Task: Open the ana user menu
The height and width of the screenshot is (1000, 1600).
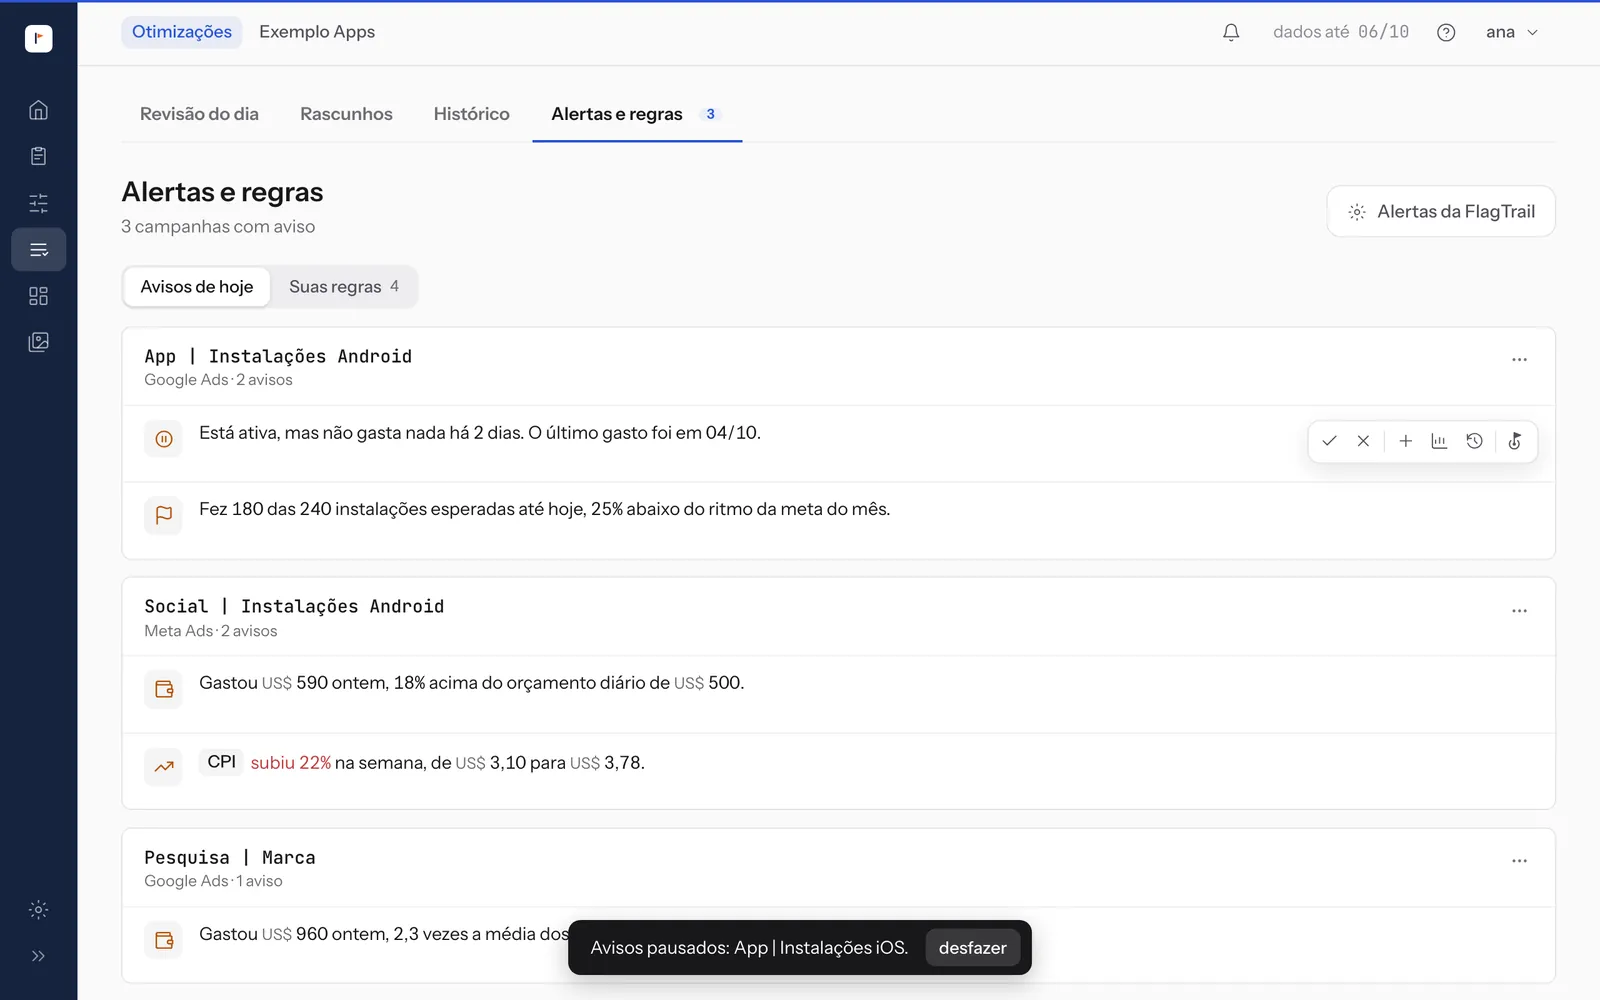Action: coord(1511,32)
